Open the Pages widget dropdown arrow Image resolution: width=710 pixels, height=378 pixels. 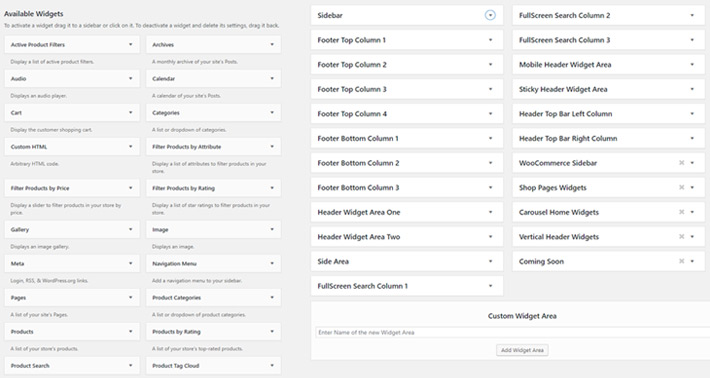(x=130, y=297)
